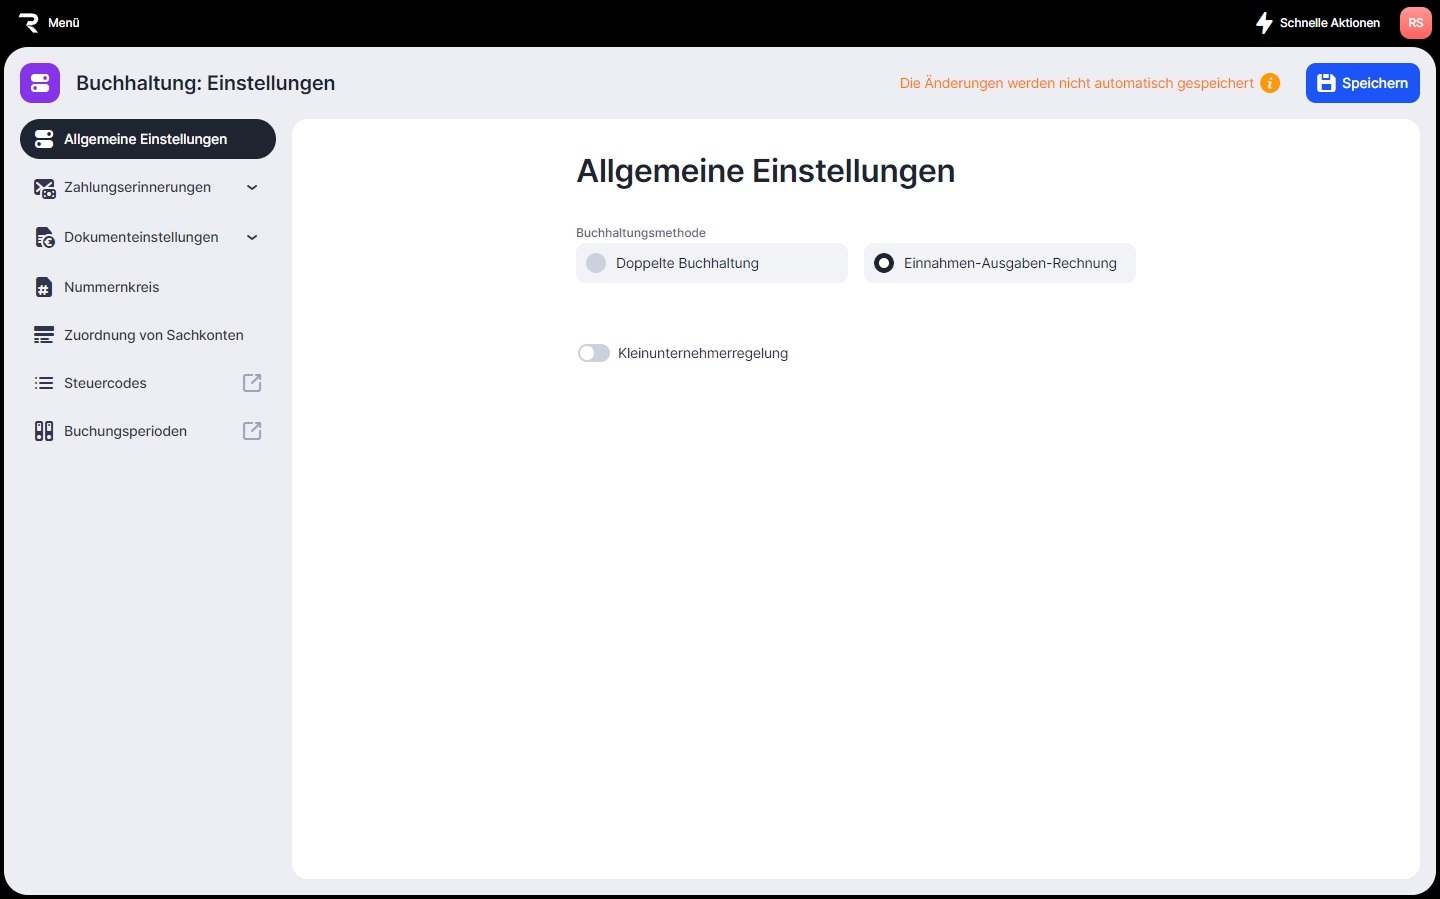Click the Nummernkreis hash document icon
Image resolution: width=1440 pixels, height=899 pixels.
tap(44, 287)
